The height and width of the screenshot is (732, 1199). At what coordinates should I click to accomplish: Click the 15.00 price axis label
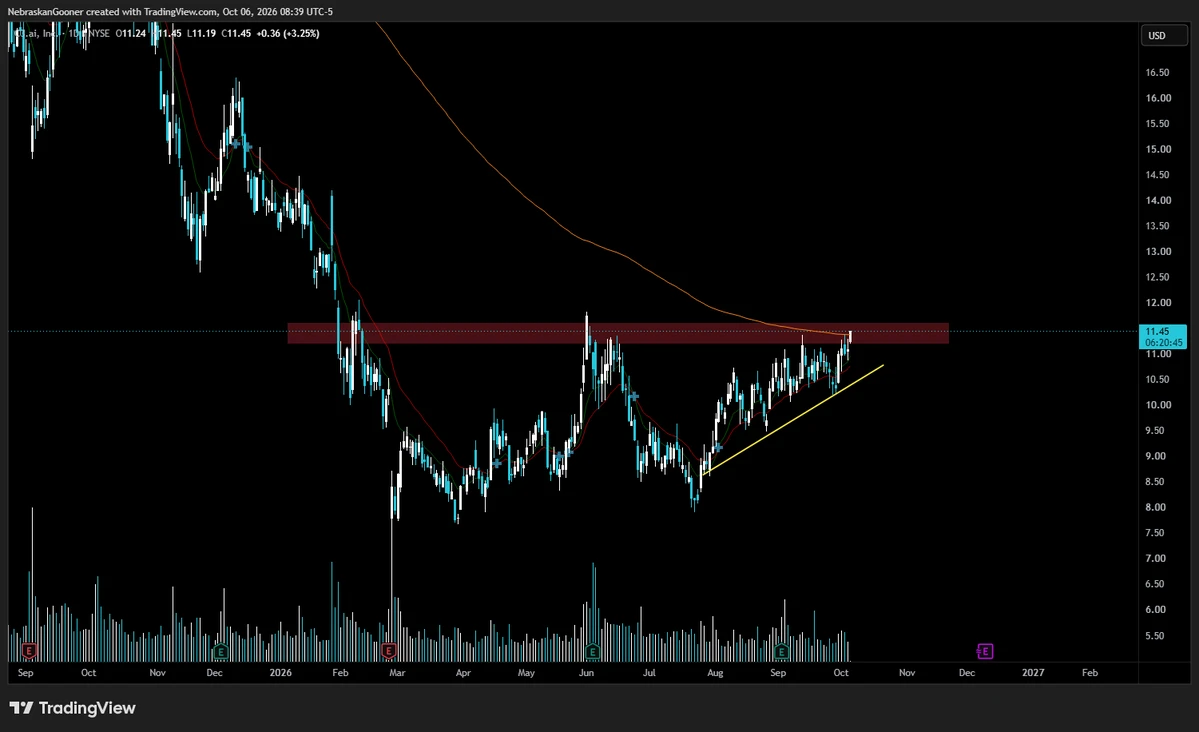click(1158, 149)
